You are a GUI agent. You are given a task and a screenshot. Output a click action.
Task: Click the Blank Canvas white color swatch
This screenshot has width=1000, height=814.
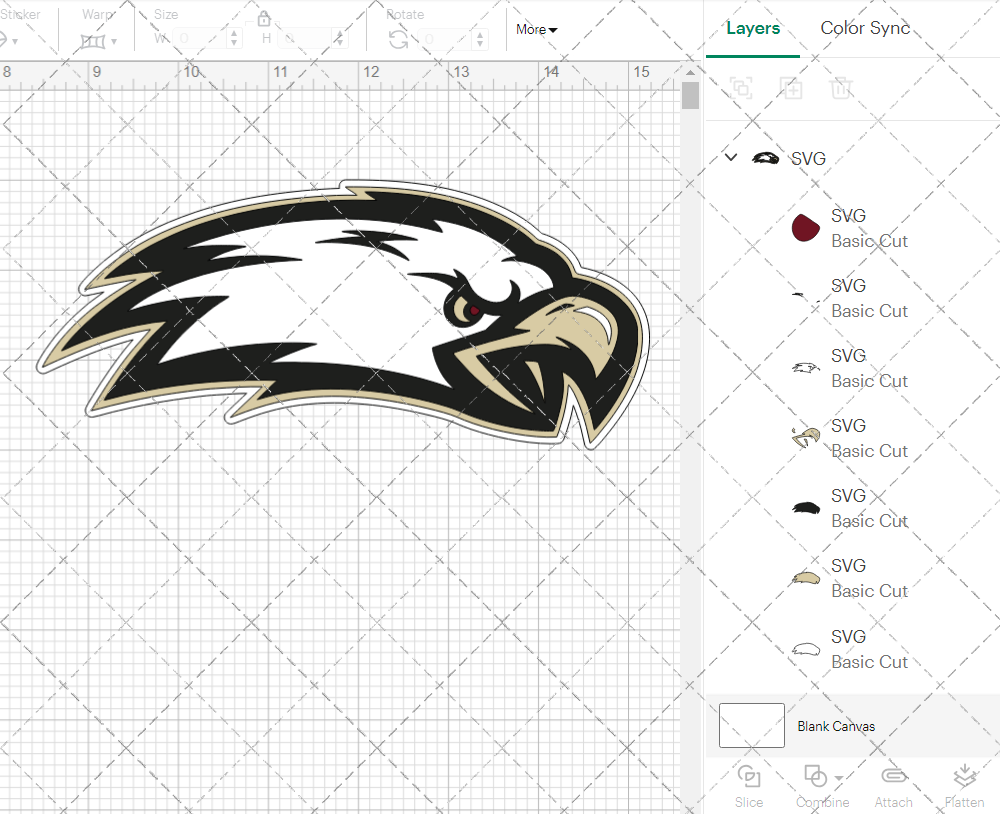(751, 726)
